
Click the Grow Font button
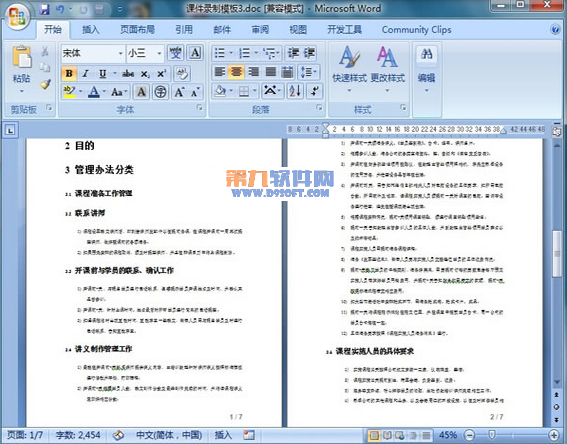pos(179,92)
